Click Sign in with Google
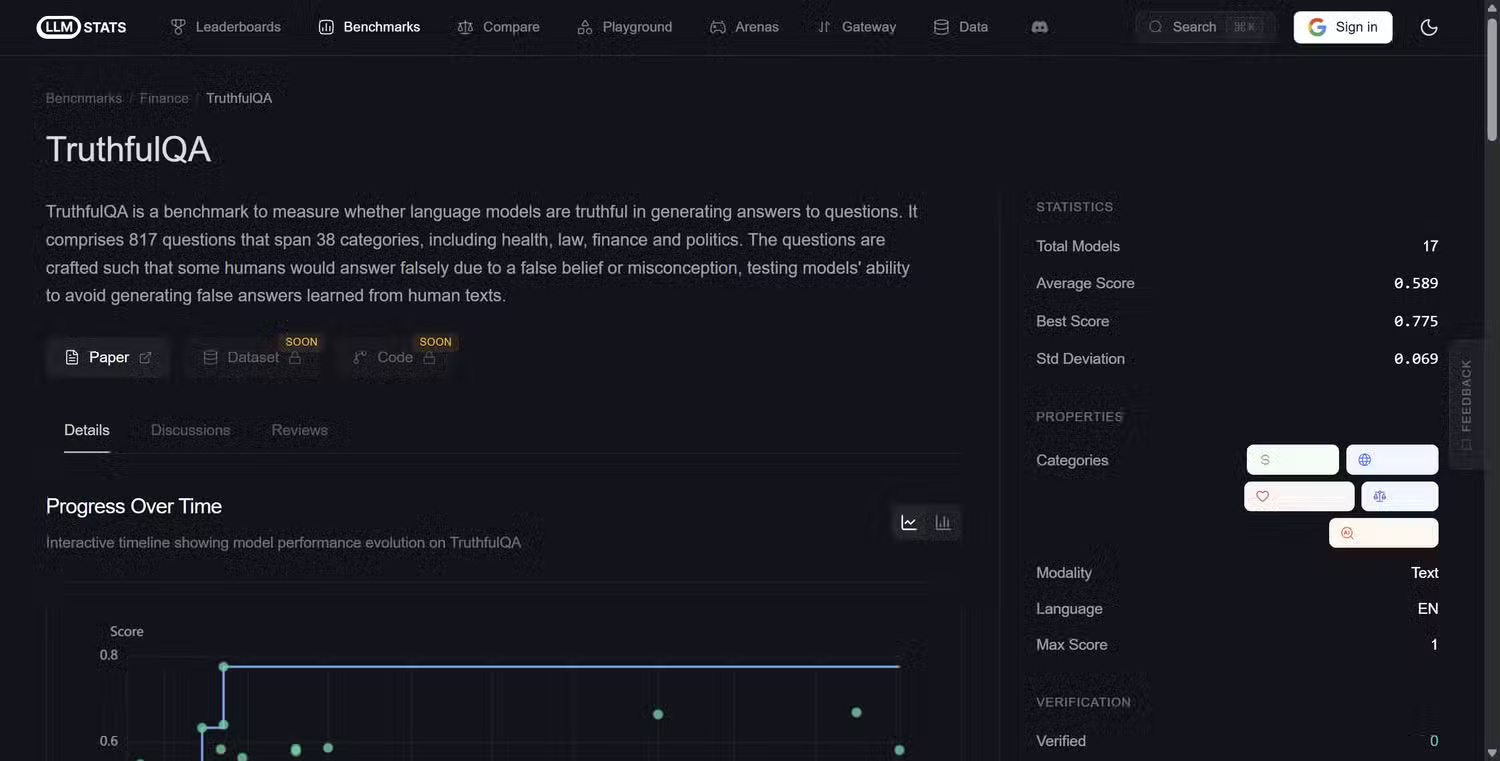1500x761 pixels. [1343, 27]
